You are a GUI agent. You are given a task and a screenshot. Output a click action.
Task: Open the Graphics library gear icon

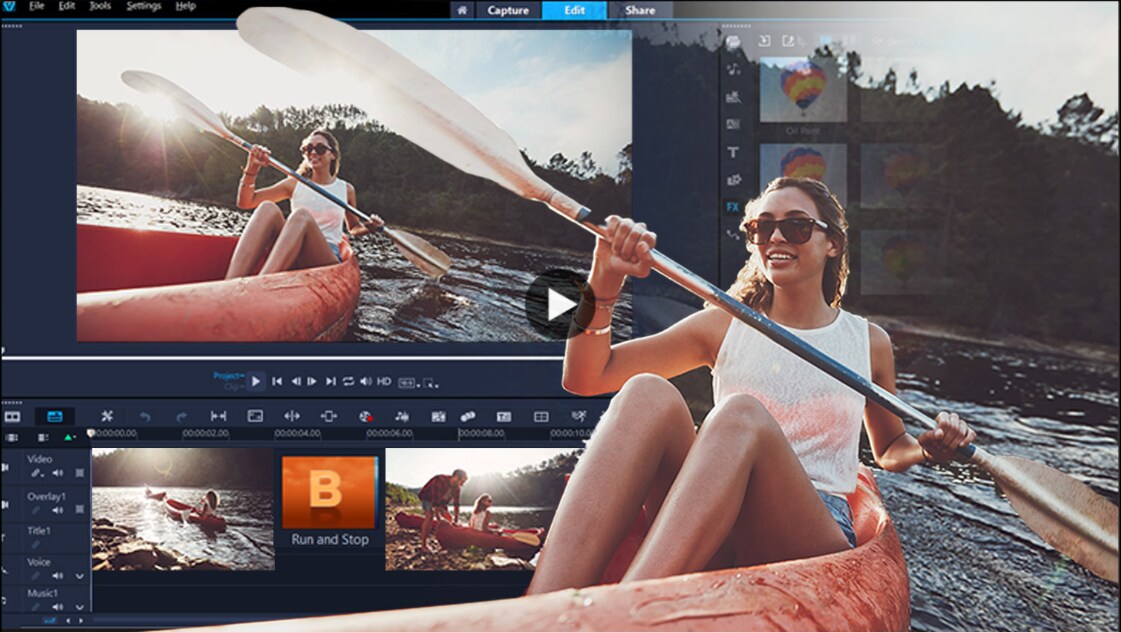734,180
